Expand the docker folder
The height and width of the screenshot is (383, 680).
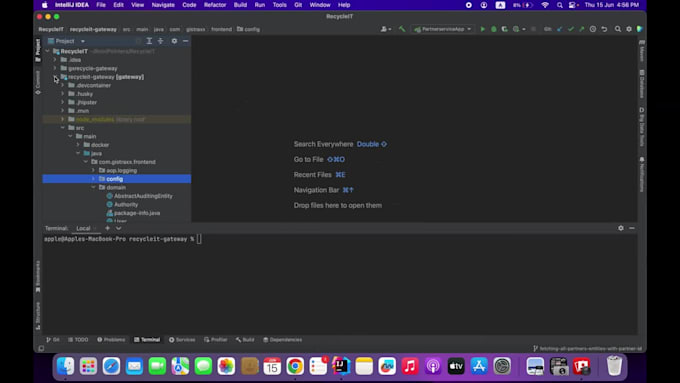pyautogui.click(x=78, y=145)
